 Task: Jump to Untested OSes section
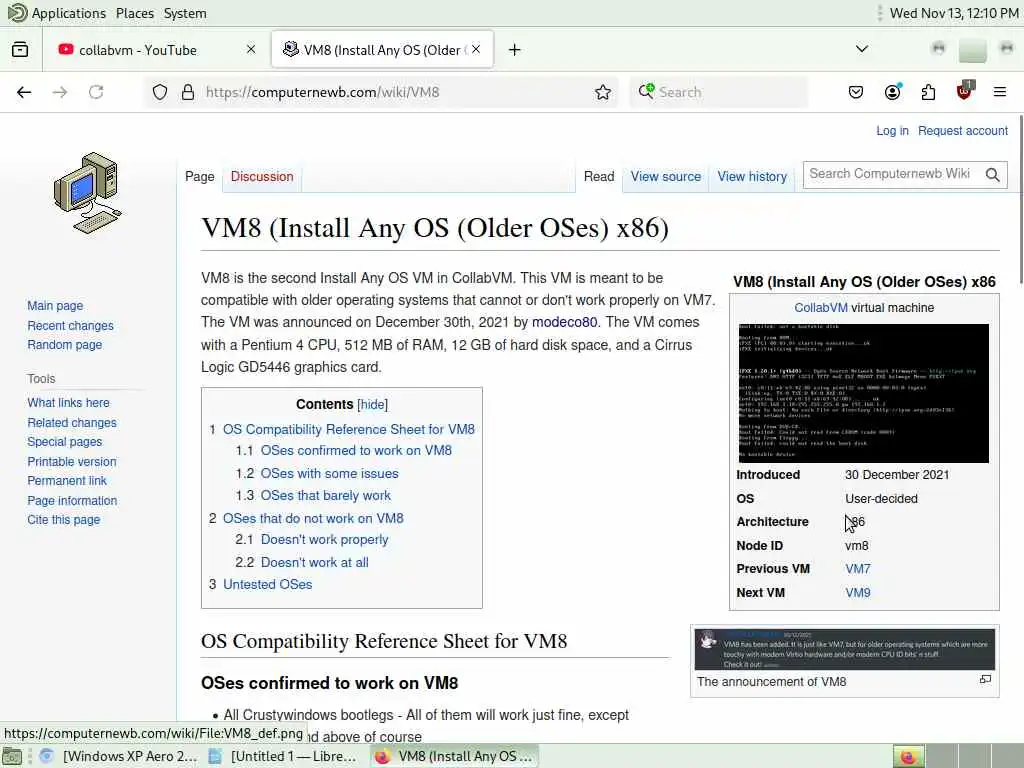267,584
